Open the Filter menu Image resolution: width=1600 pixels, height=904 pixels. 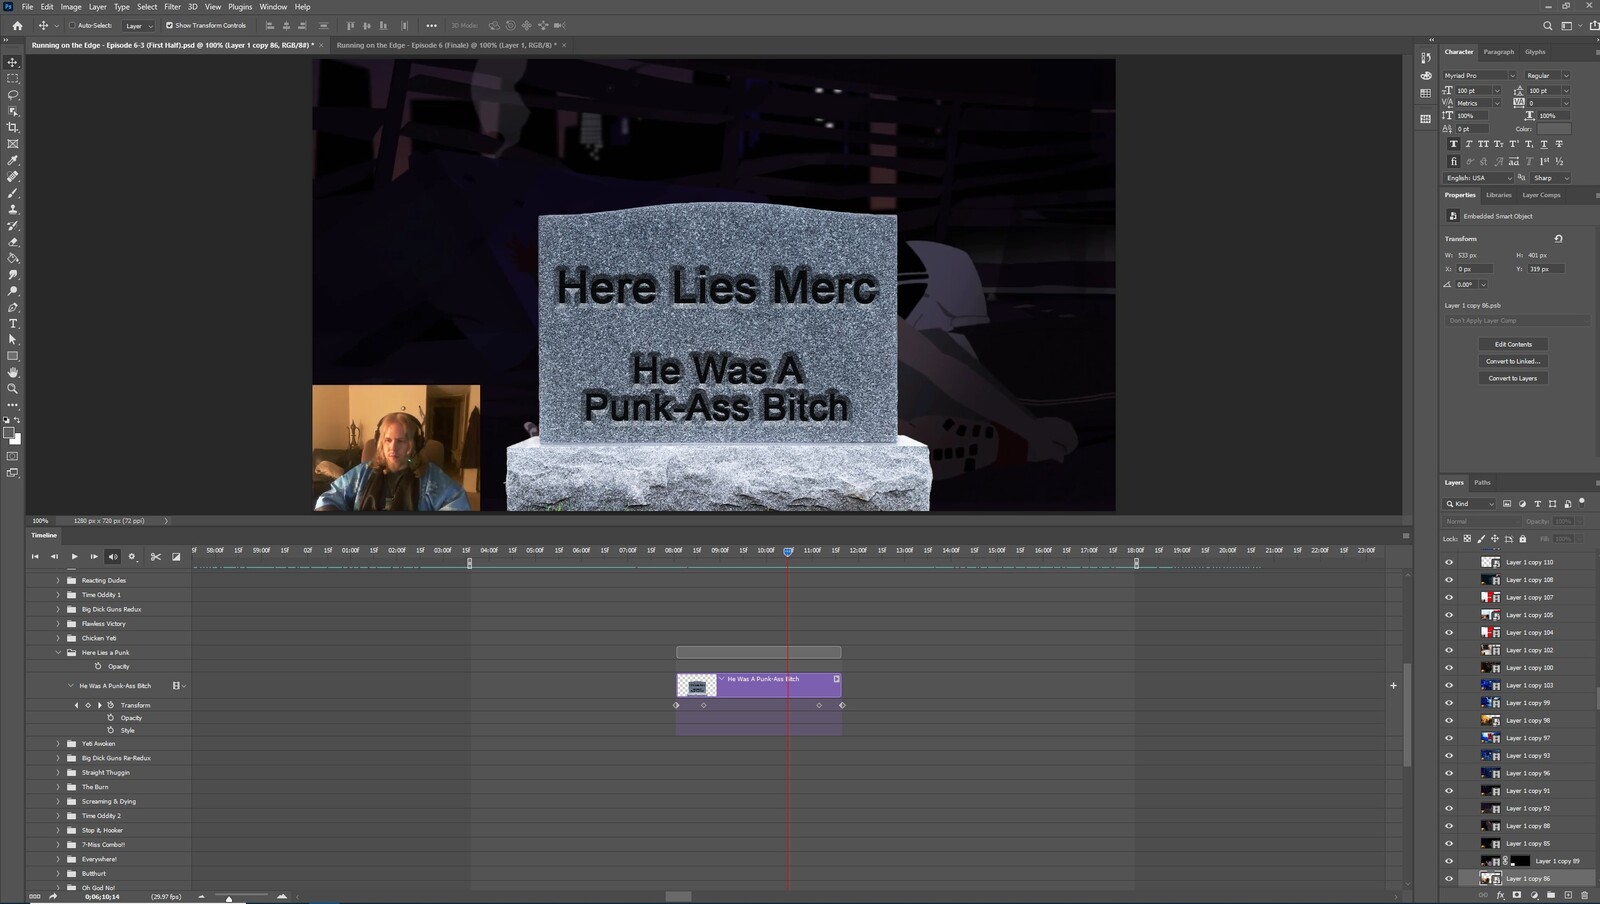(172, 7)
